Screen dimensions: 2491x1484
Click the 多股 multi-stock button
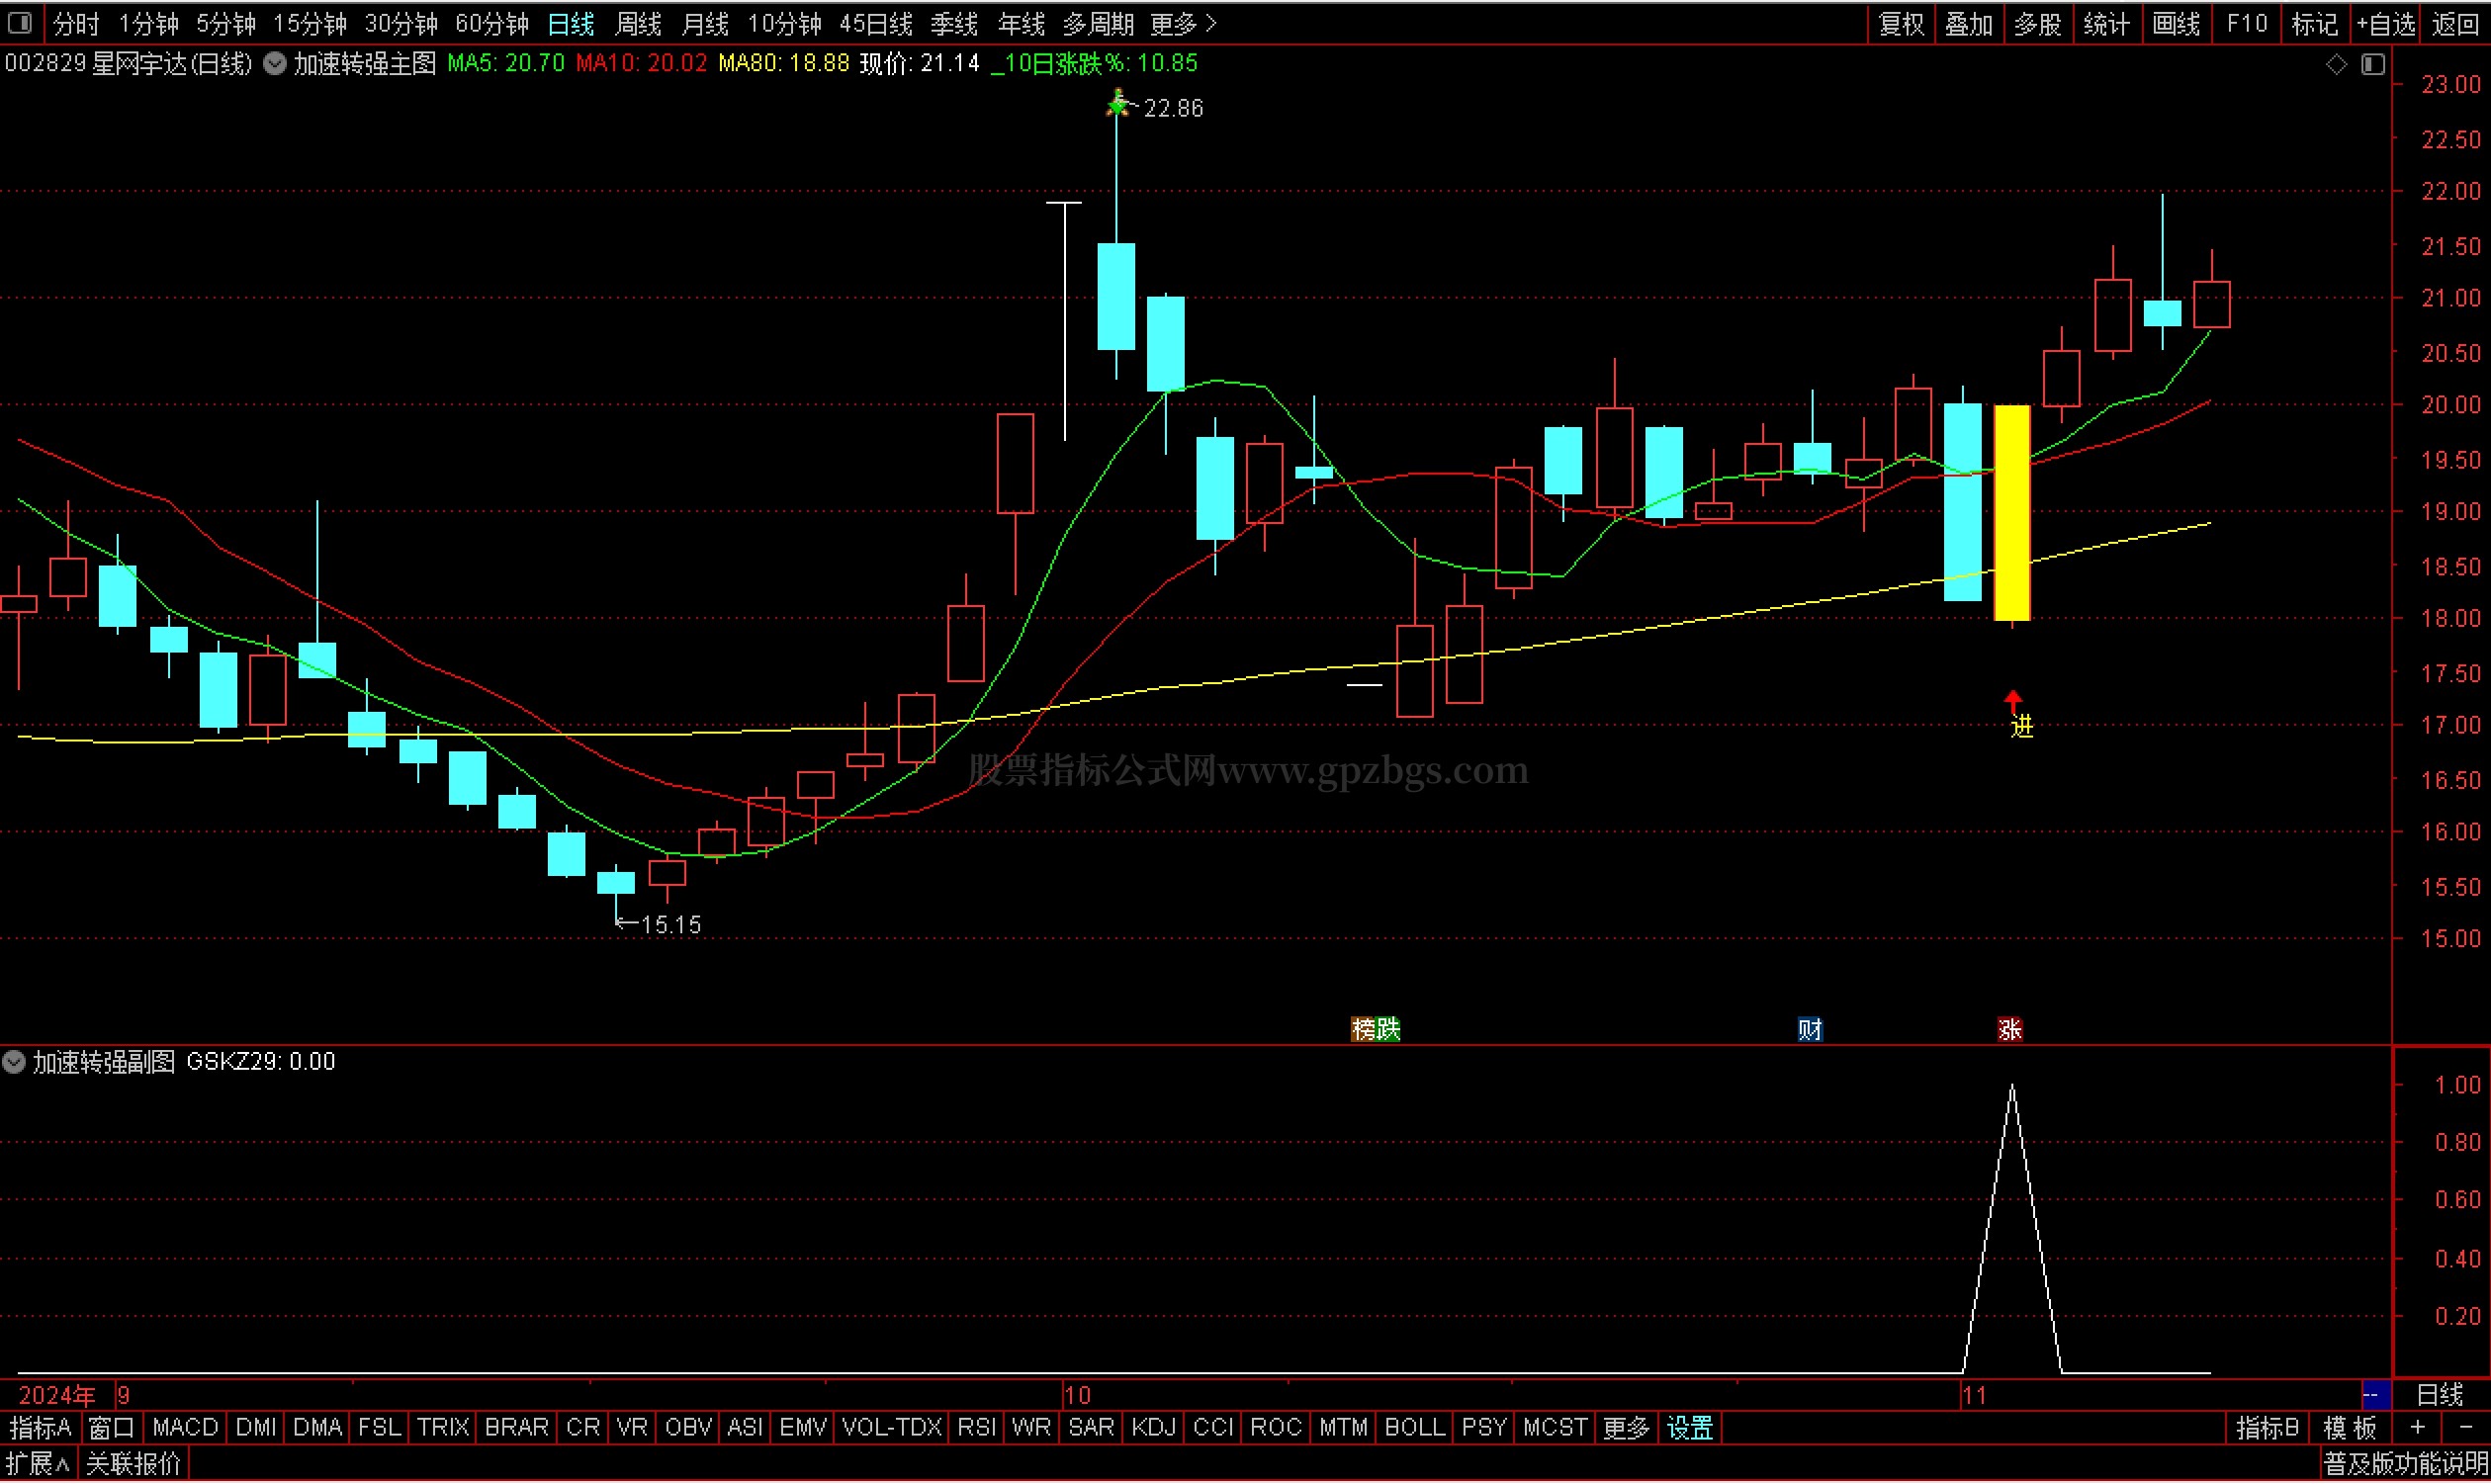pos(2037,23)
